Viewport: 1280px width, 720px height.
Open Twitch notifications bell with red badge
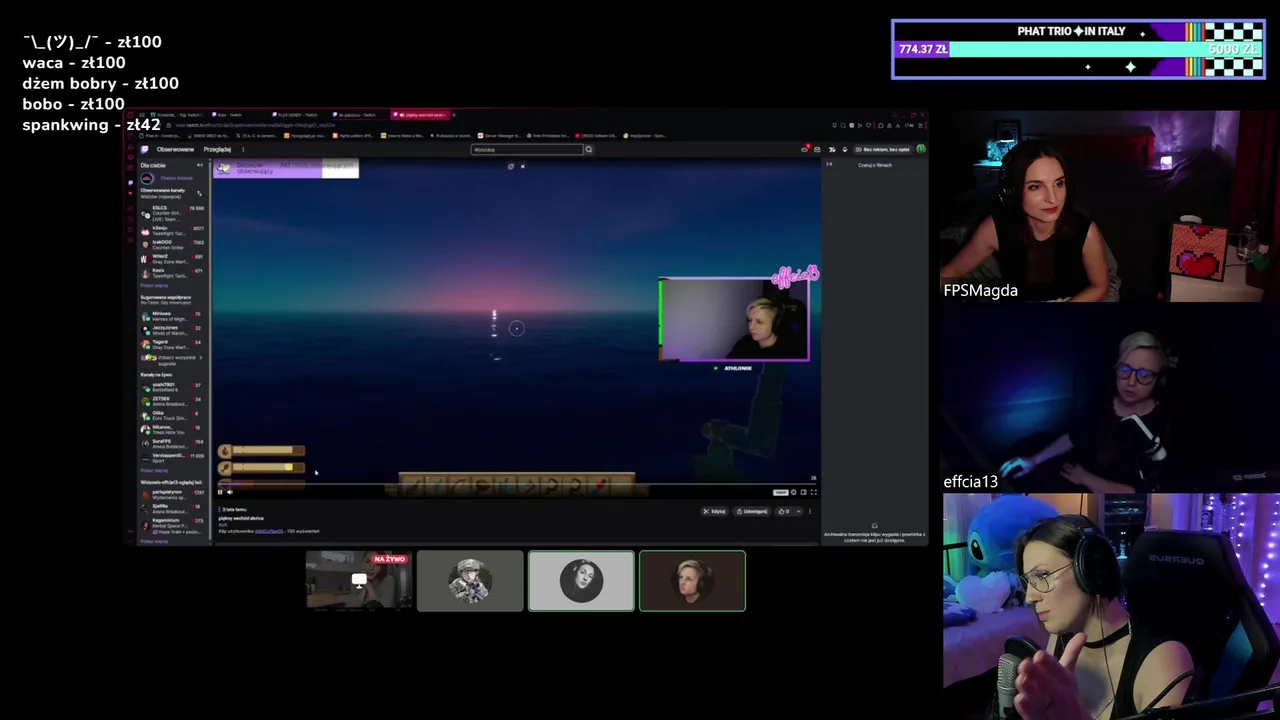point(805,149)
